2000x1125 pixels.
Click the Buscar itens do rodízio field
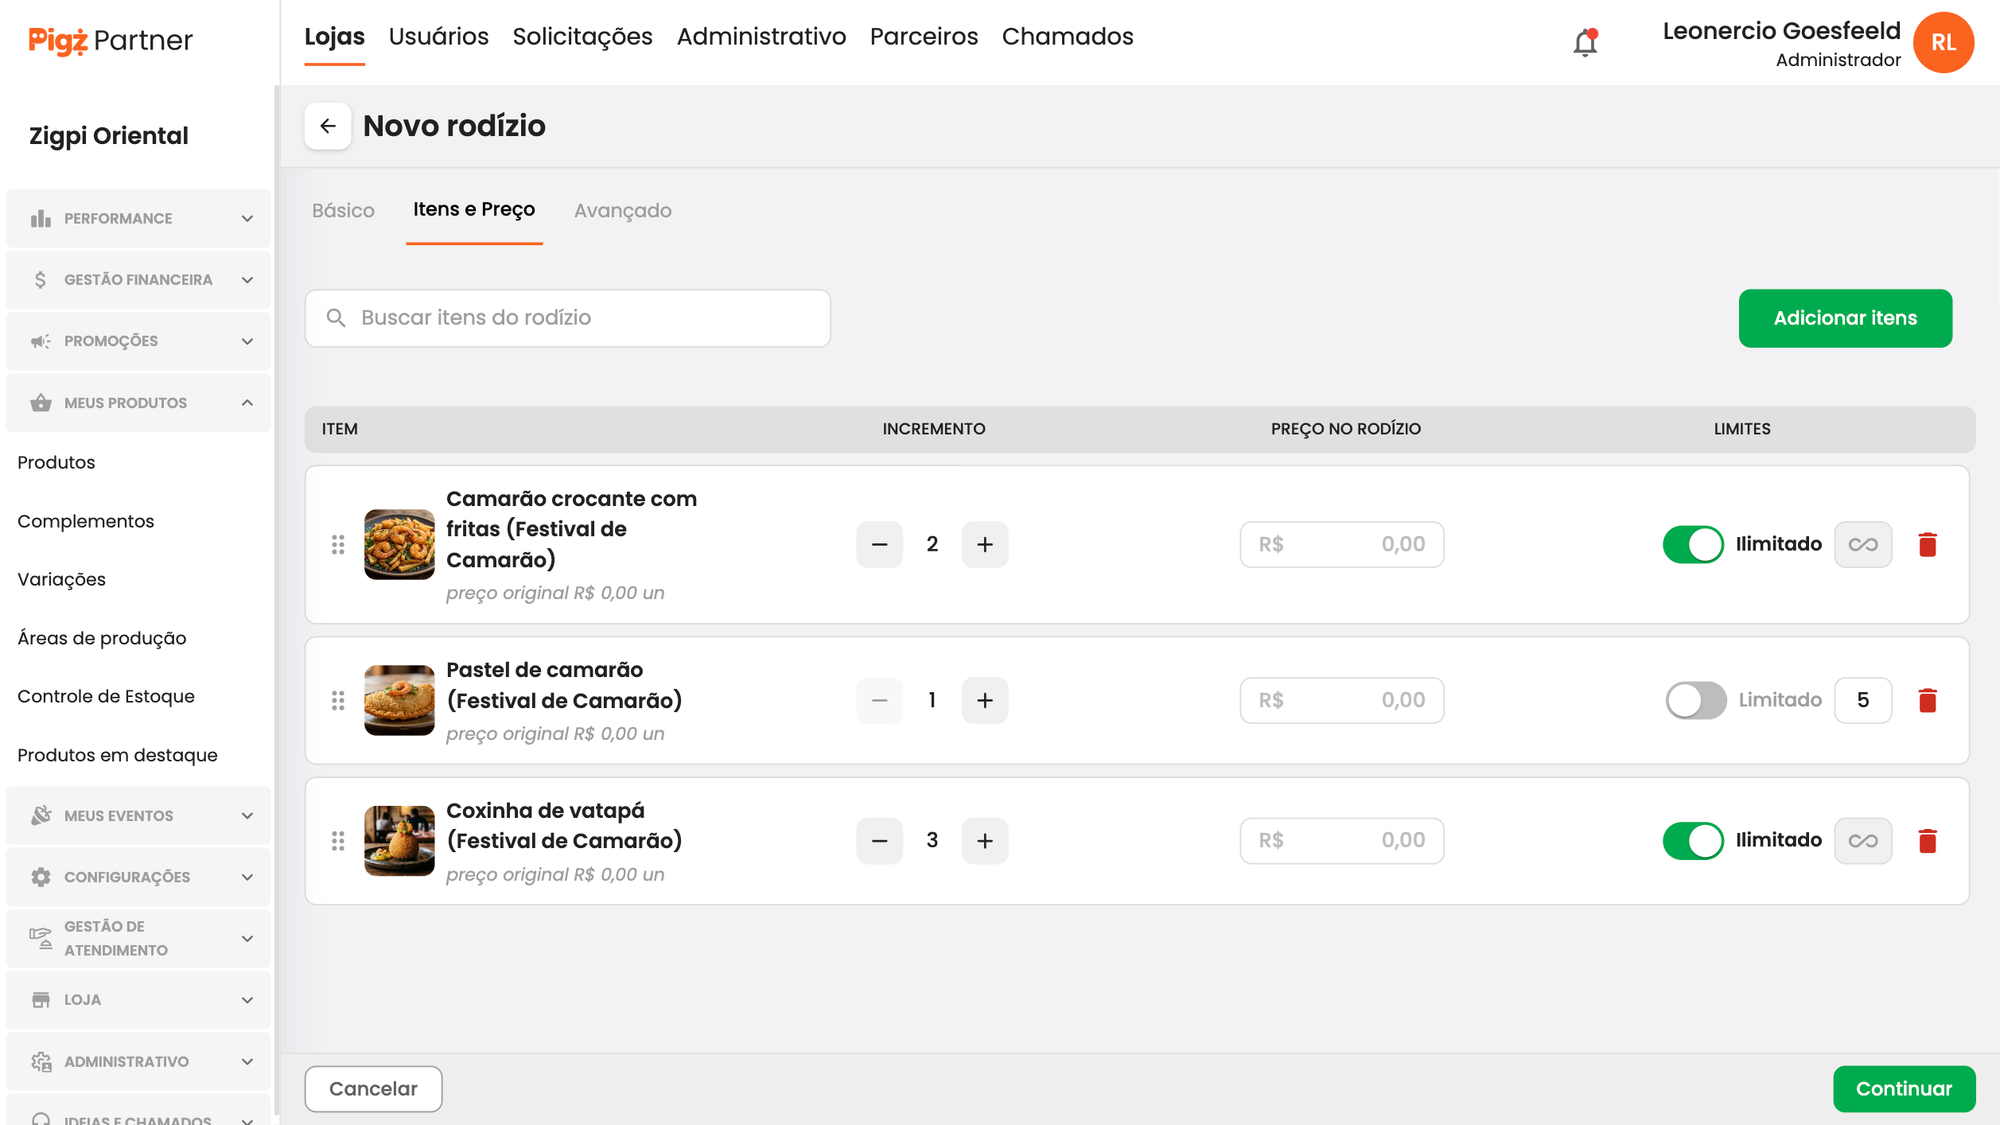568,318
